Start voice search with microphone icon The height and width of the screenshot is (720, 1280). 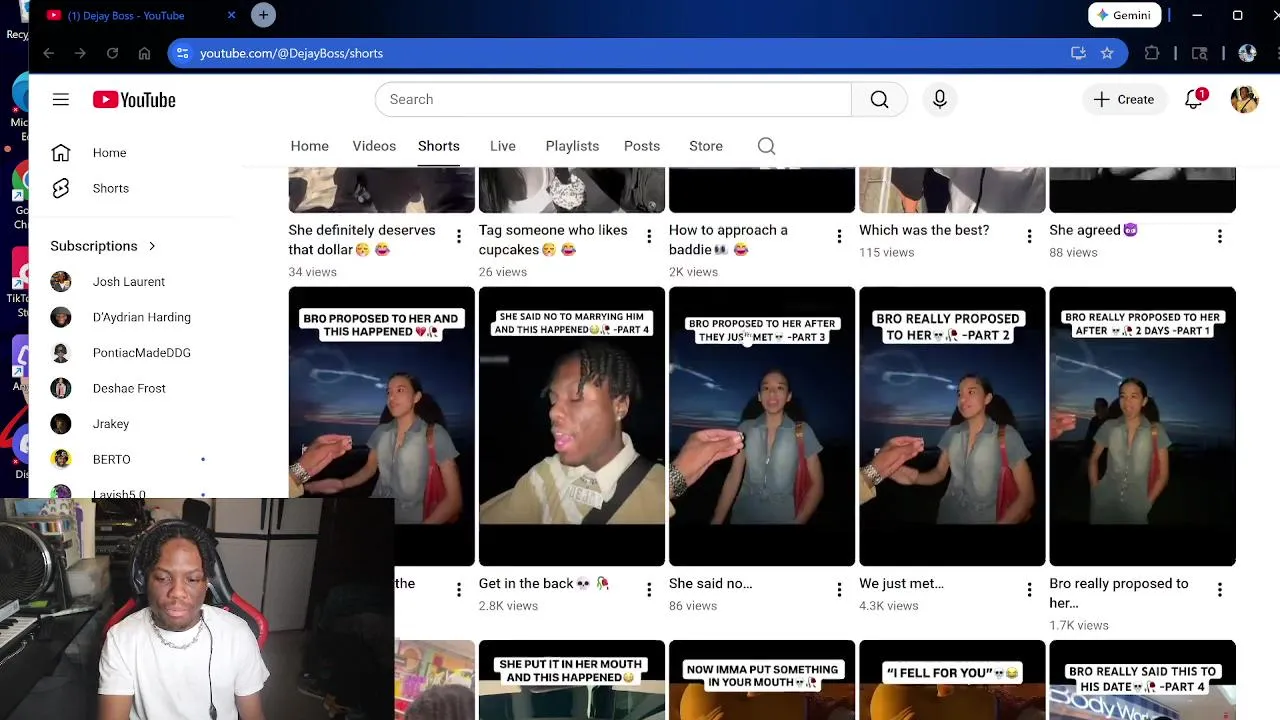(939, 99)
